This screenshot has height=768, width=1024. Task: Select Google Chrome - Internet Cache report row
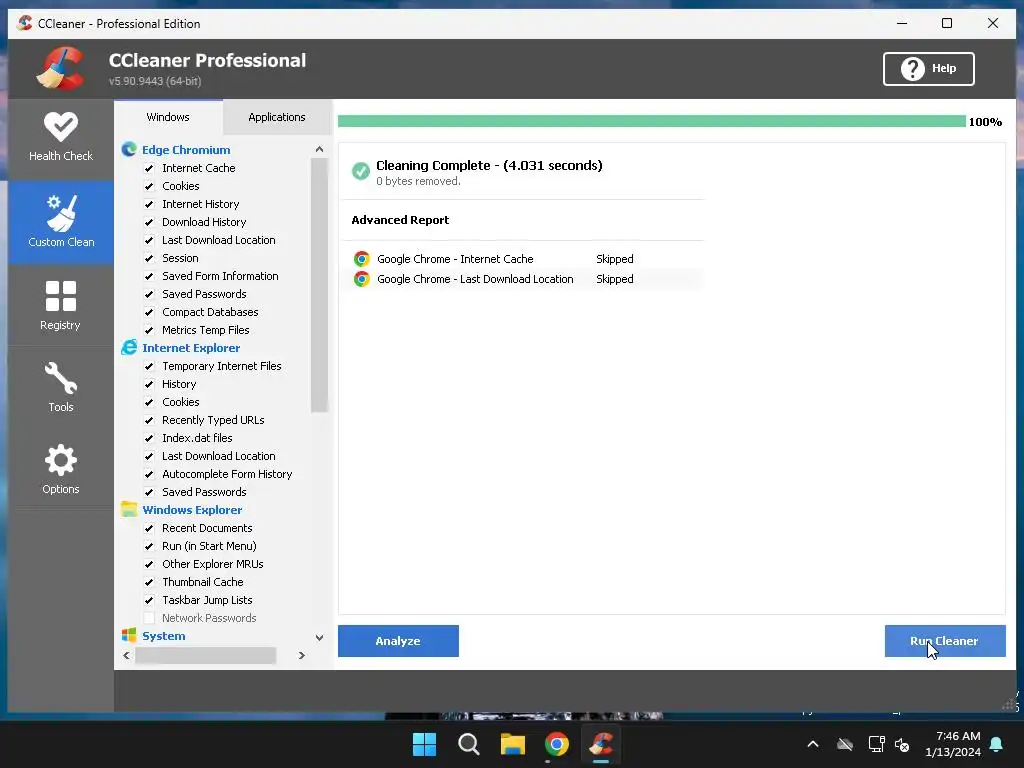[x=522, y=259]
